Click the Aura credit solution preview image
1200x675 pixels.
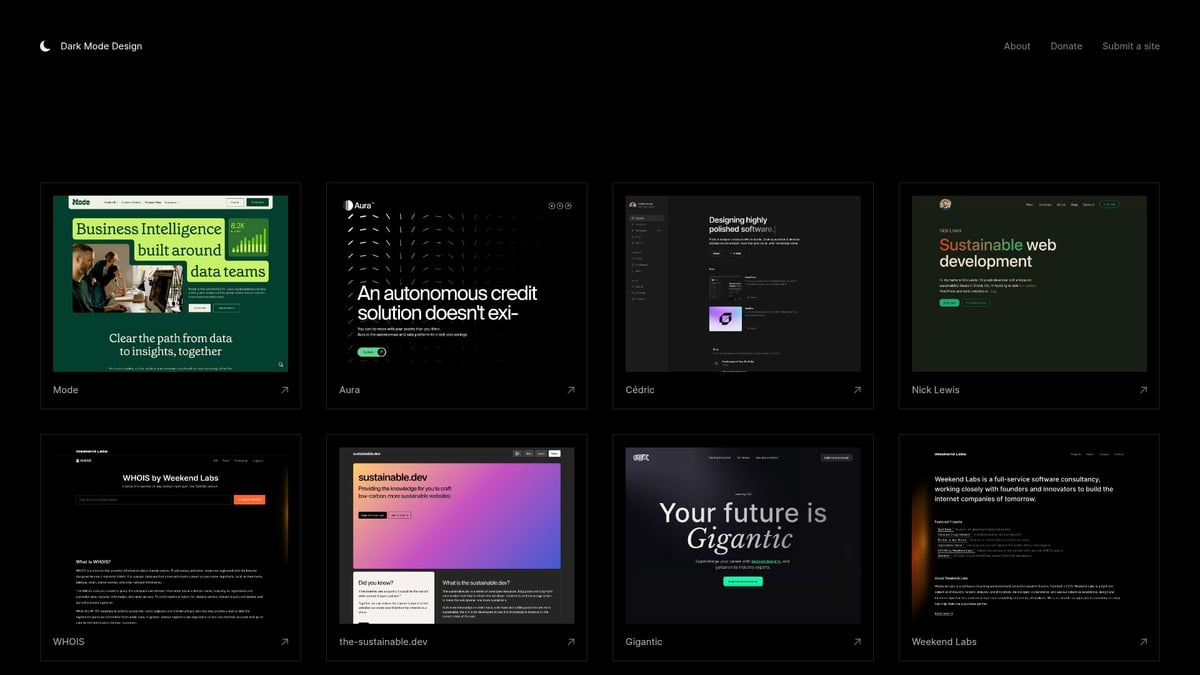(x=456, y=282)
